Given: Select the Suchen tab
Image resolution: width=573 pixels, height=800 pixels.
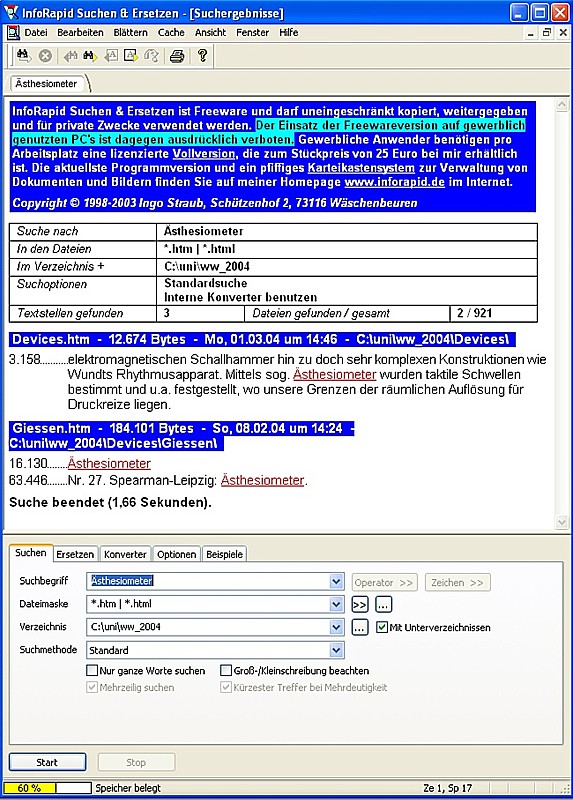Looking at the screenshot, I should pyautogui.click(x=31, y=553).
